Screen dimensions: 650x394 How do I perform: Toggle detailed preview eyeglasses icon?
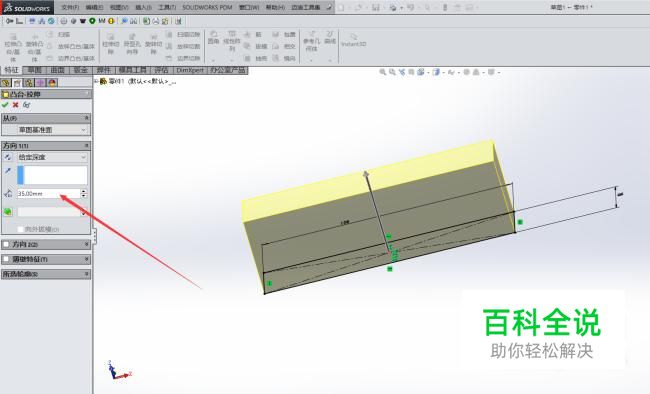point(27,105)
